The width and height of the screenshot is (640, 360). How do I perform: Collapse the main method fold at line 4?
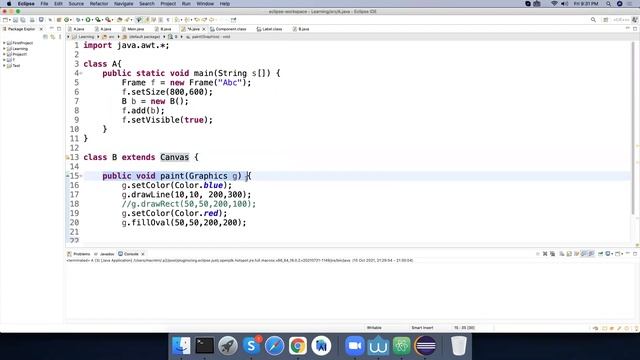pyautogui.click(x=81, y=73)
